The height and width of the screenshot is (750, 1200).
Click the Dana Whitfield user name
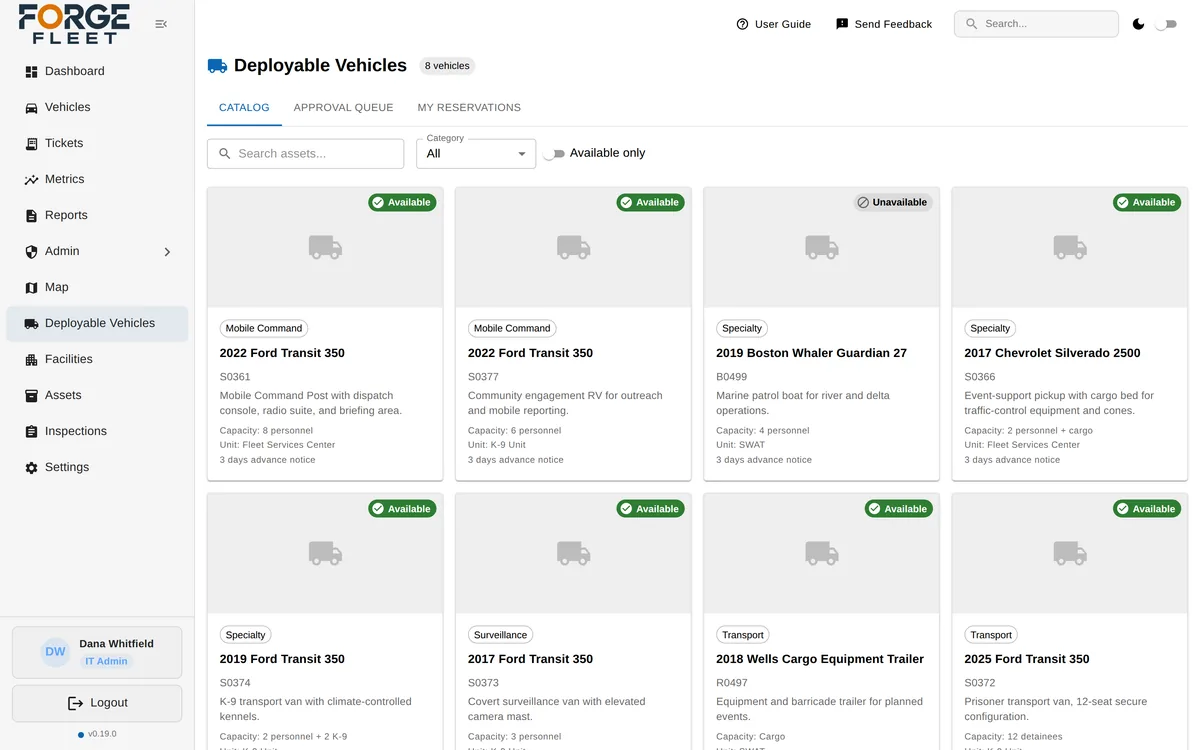tap(117, 644)
